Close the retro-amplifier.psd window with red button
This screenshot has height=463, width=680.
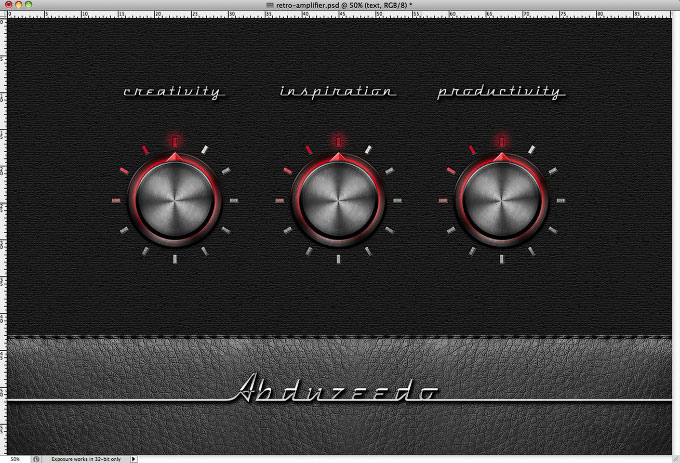tap(8, 5)
